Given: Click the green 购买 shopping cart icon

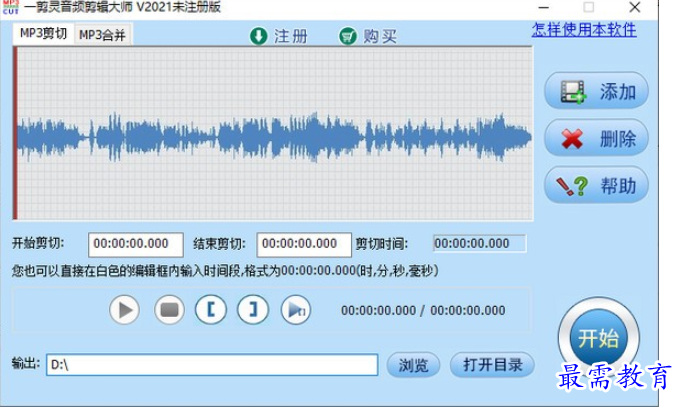Looking at the screenshot, I should coord(347,36).
